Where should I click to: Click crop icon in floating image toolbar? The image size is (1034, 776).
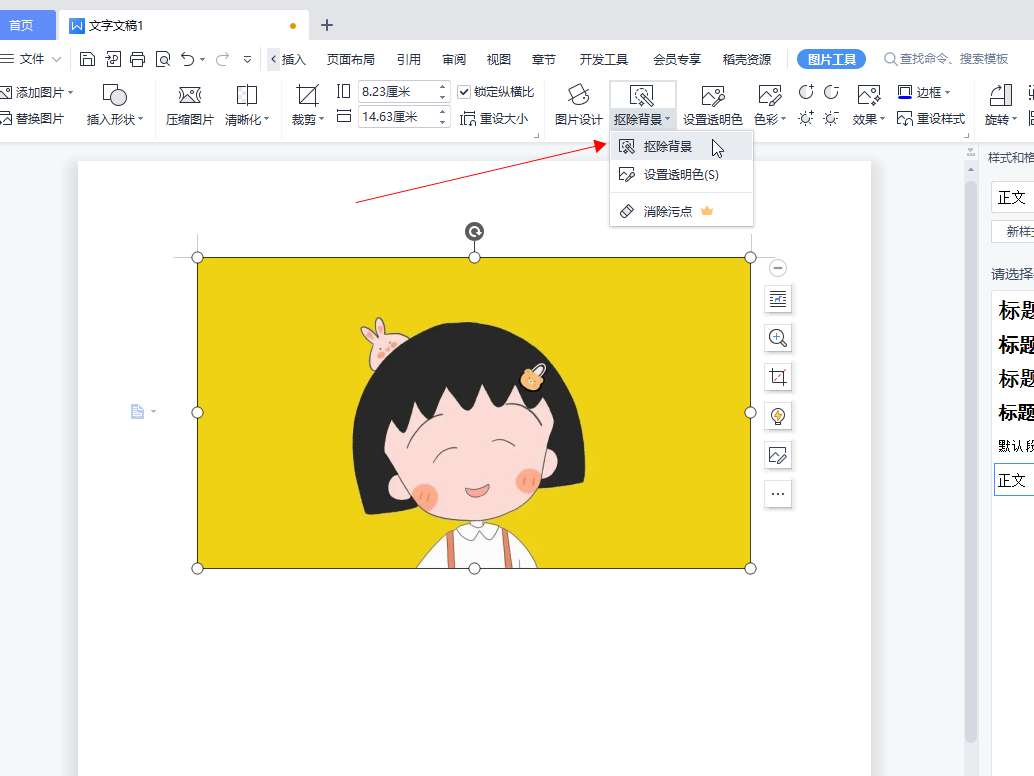click(x=777, y=377)
